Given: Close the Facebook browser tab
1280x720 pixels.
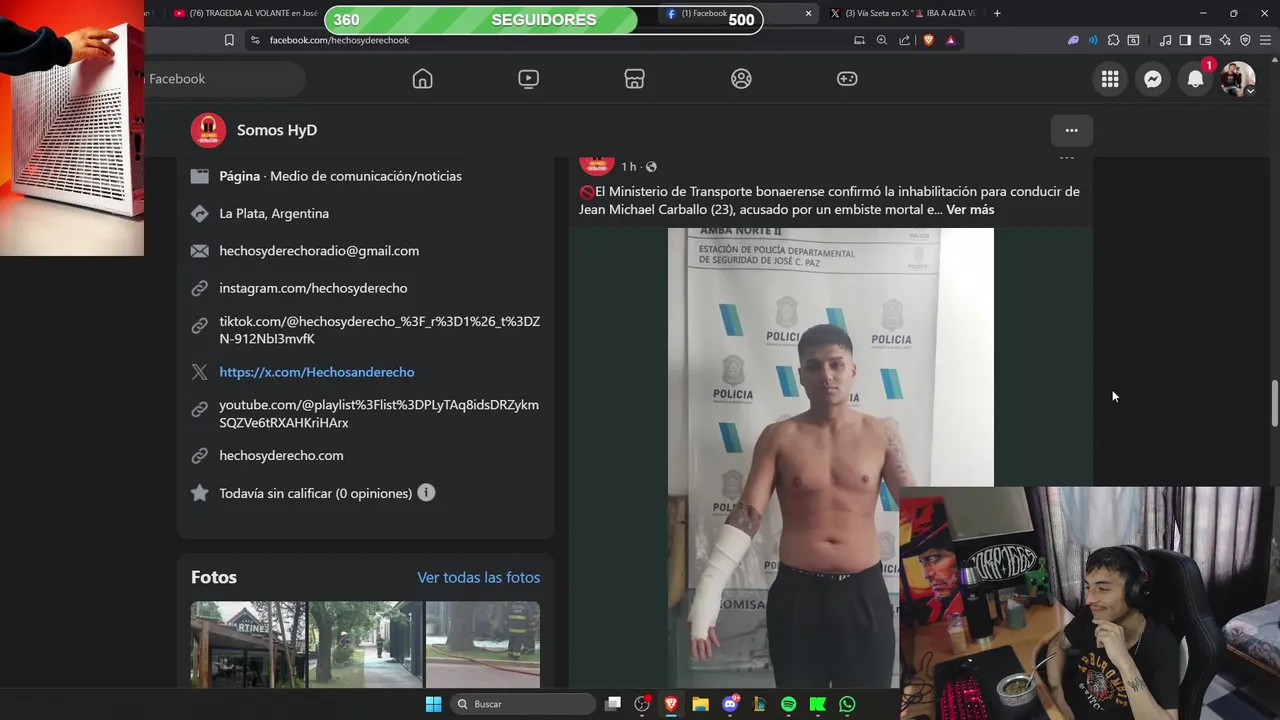Looking at the screenshot, I should (808, 13).
